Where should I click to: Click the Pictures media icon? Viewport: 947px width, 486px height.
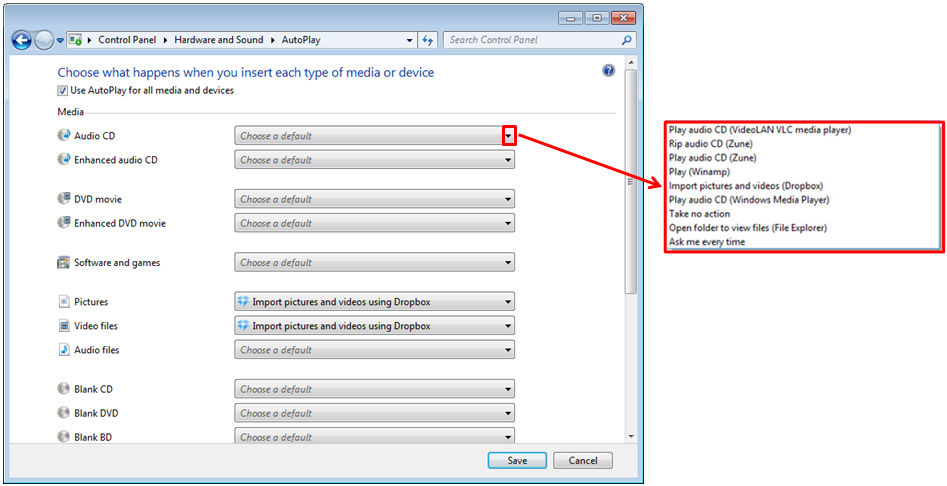(x=64, y=301)
